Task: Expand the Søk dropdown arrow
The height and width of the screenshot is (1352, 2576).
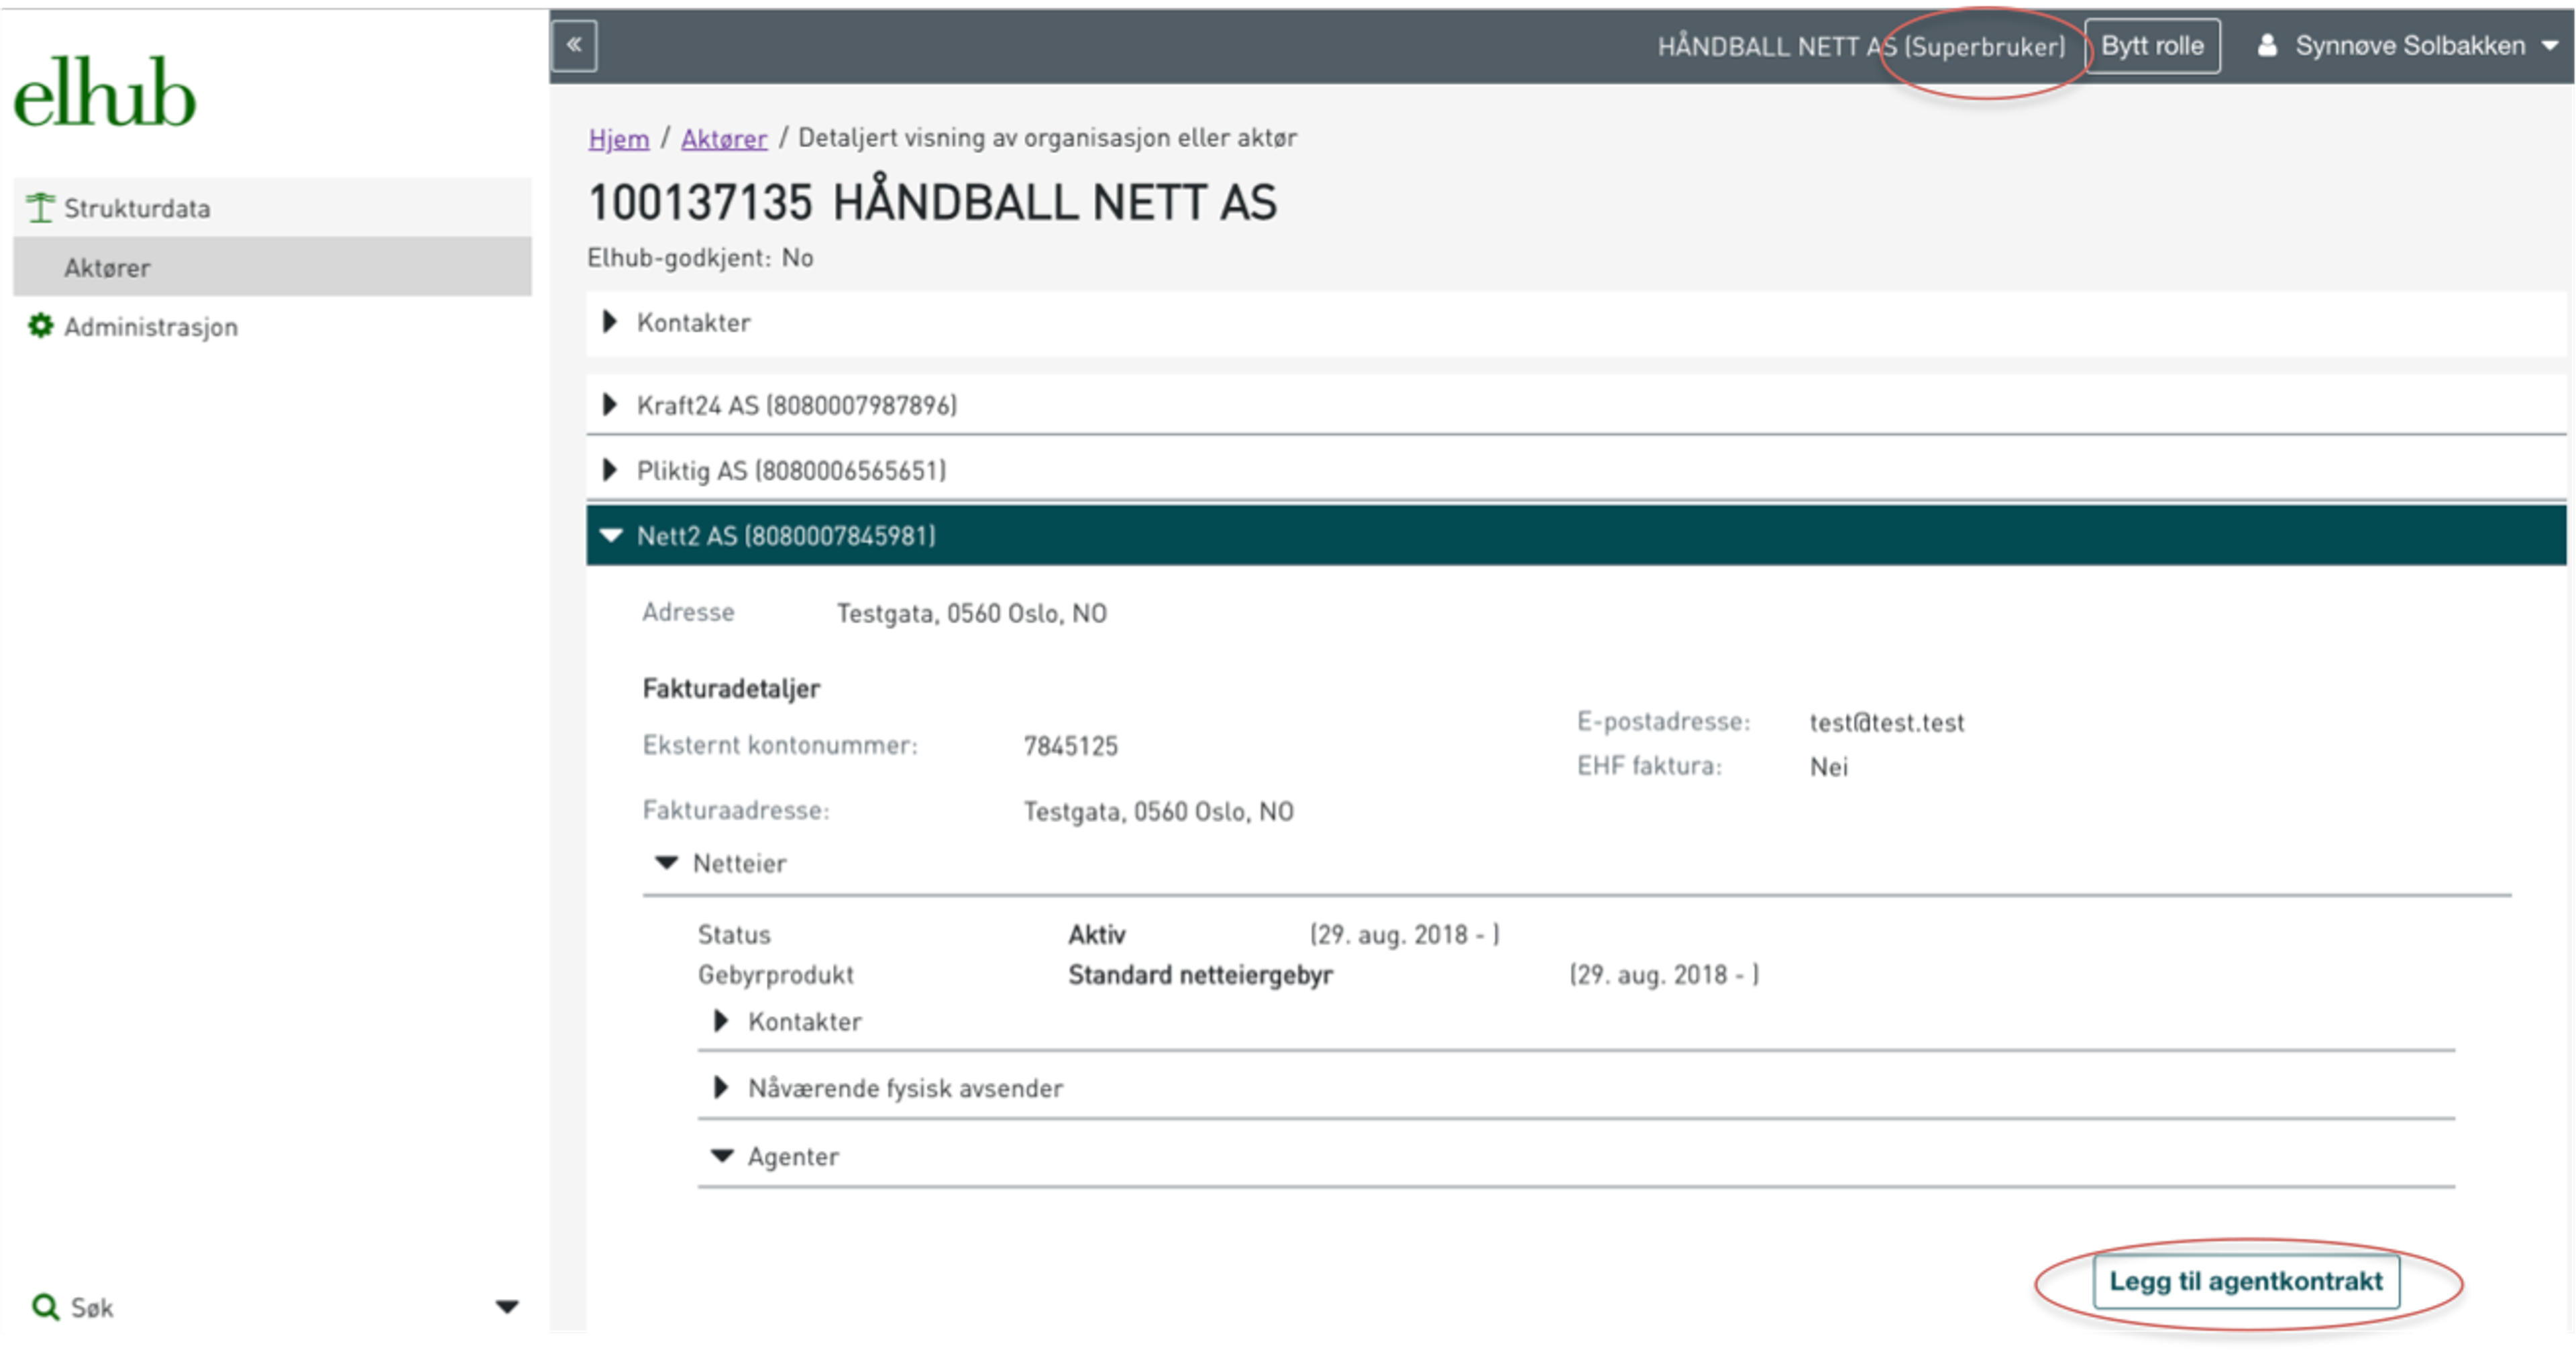Action: 507,1307
